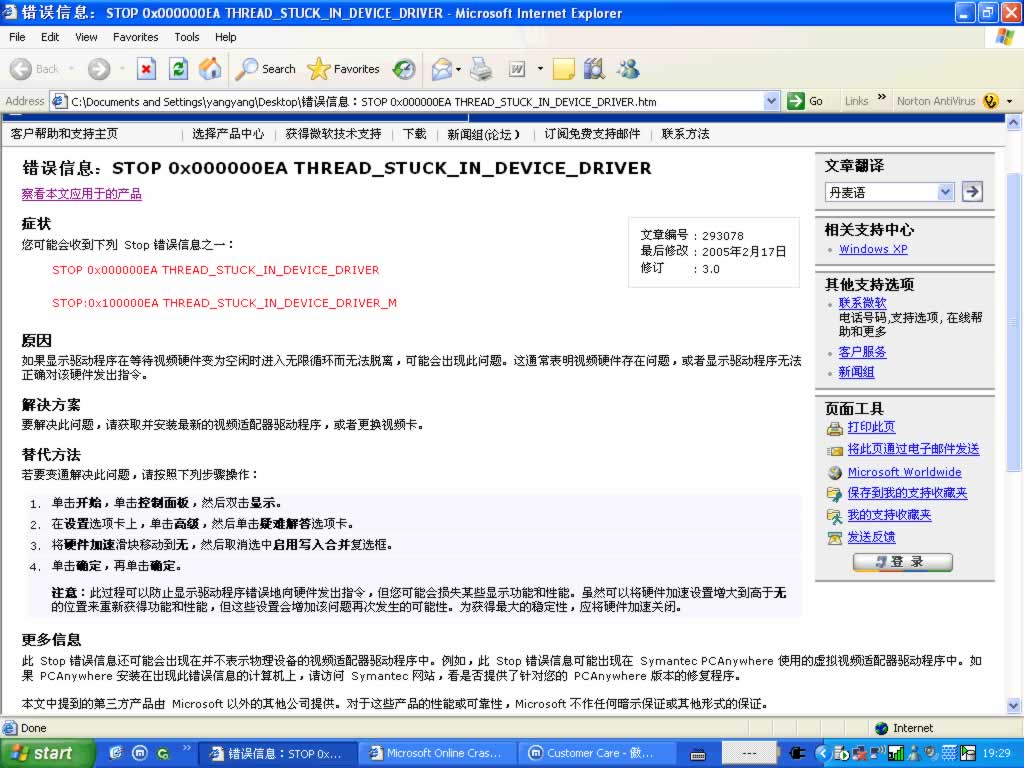Open the History toolbar icon
Viewport: 1024px width, 768px height.
point(404,69)
